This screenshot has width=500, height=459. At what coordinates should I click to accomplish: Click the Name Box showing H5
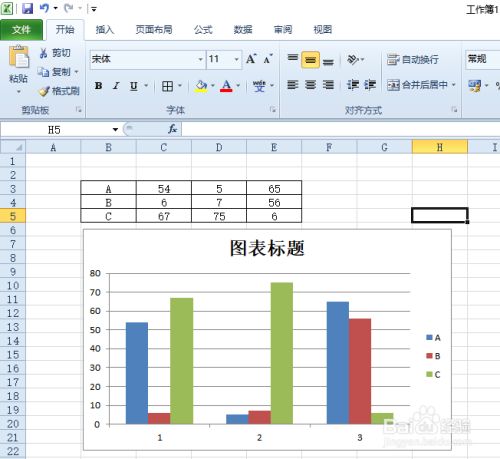click(x=54, y=130)
